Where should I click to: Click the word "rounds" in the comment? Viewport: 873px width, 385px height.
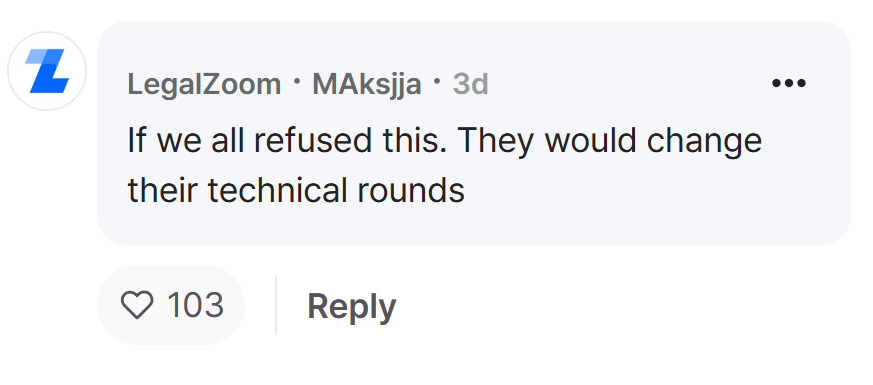[411, 190]
